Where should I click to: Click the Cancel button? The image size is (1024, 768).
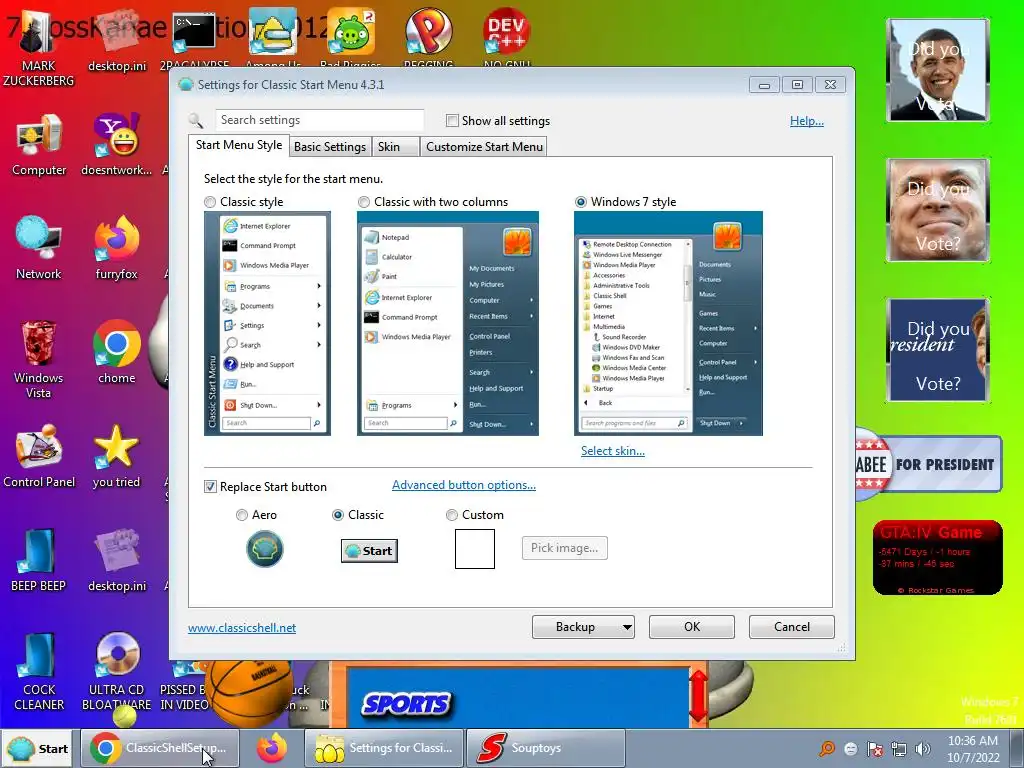[x=792, y=627]
